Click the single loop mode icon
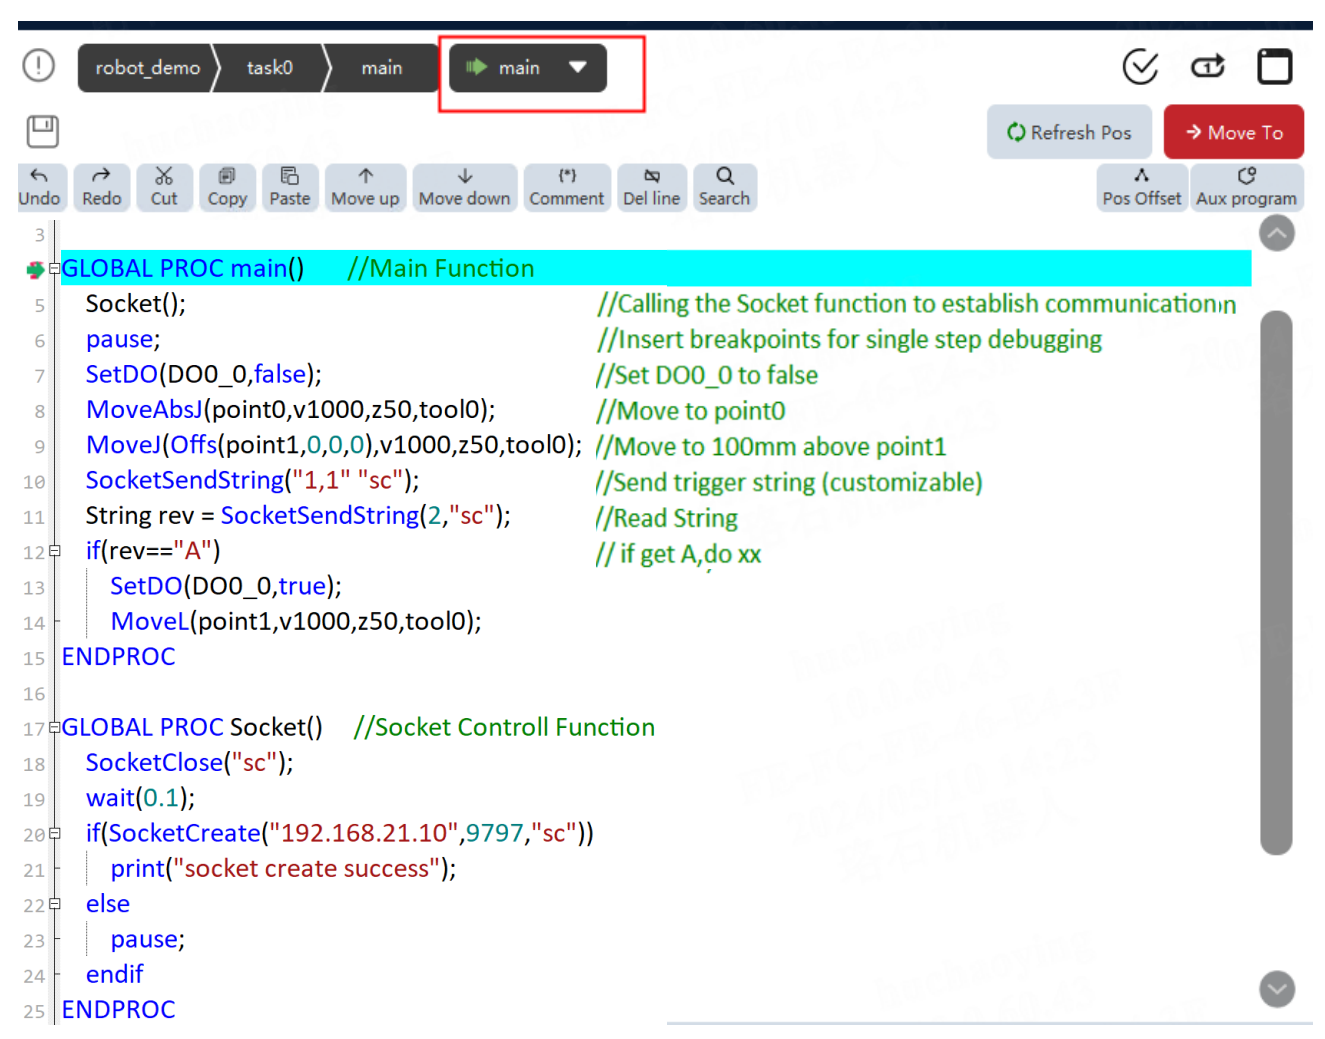1325x1039 pixels. point(1208,67)
